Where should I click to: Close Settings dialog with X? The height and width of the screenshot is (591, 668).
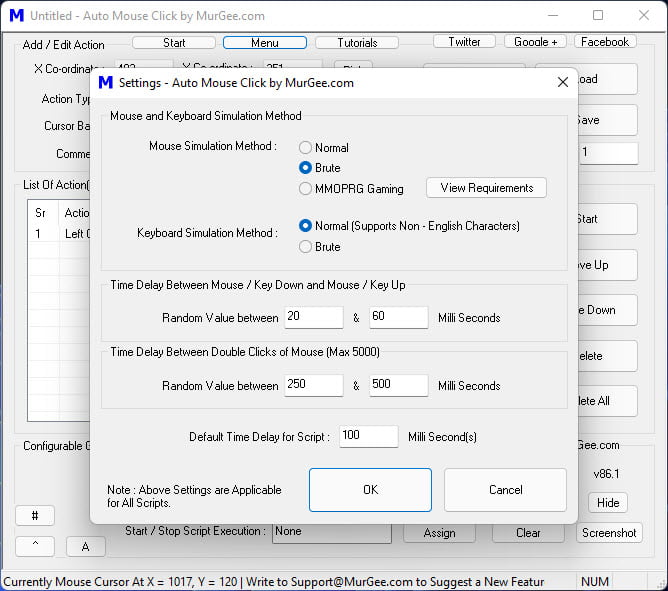563,82
